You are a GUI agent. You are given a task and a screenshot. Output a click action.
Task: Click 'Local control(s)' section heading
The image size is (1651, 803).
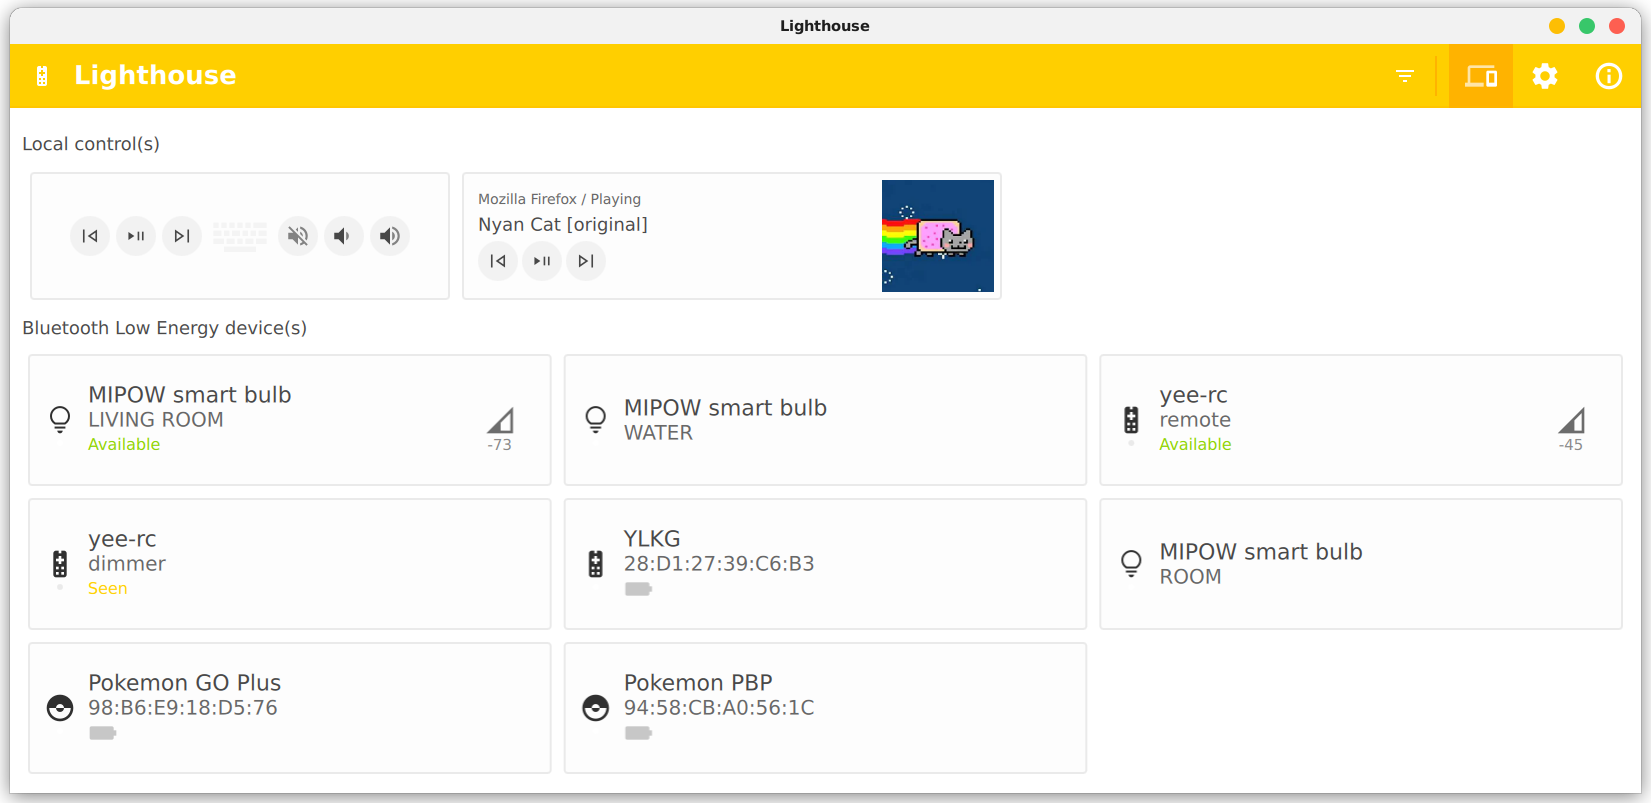point(91,144)
